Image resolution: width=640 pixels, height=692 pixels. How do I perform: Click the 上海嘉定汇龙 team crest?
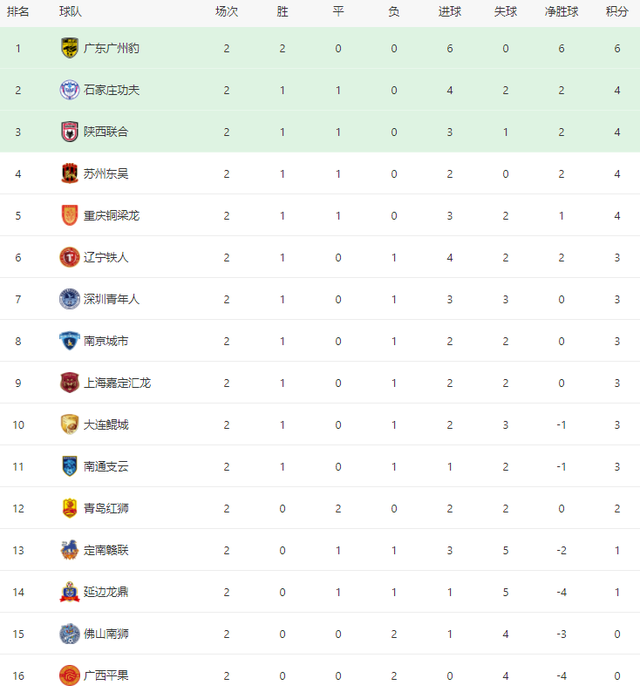coord(69,383)
